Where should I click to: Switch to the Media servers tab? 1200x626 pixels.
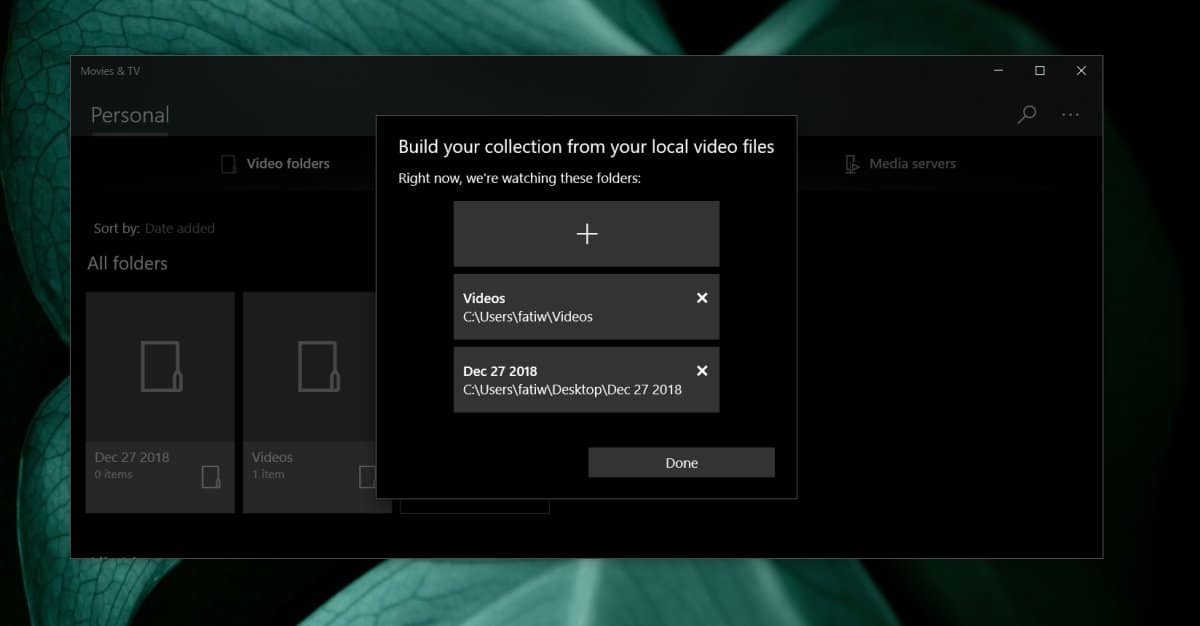[x=900, y=164]
